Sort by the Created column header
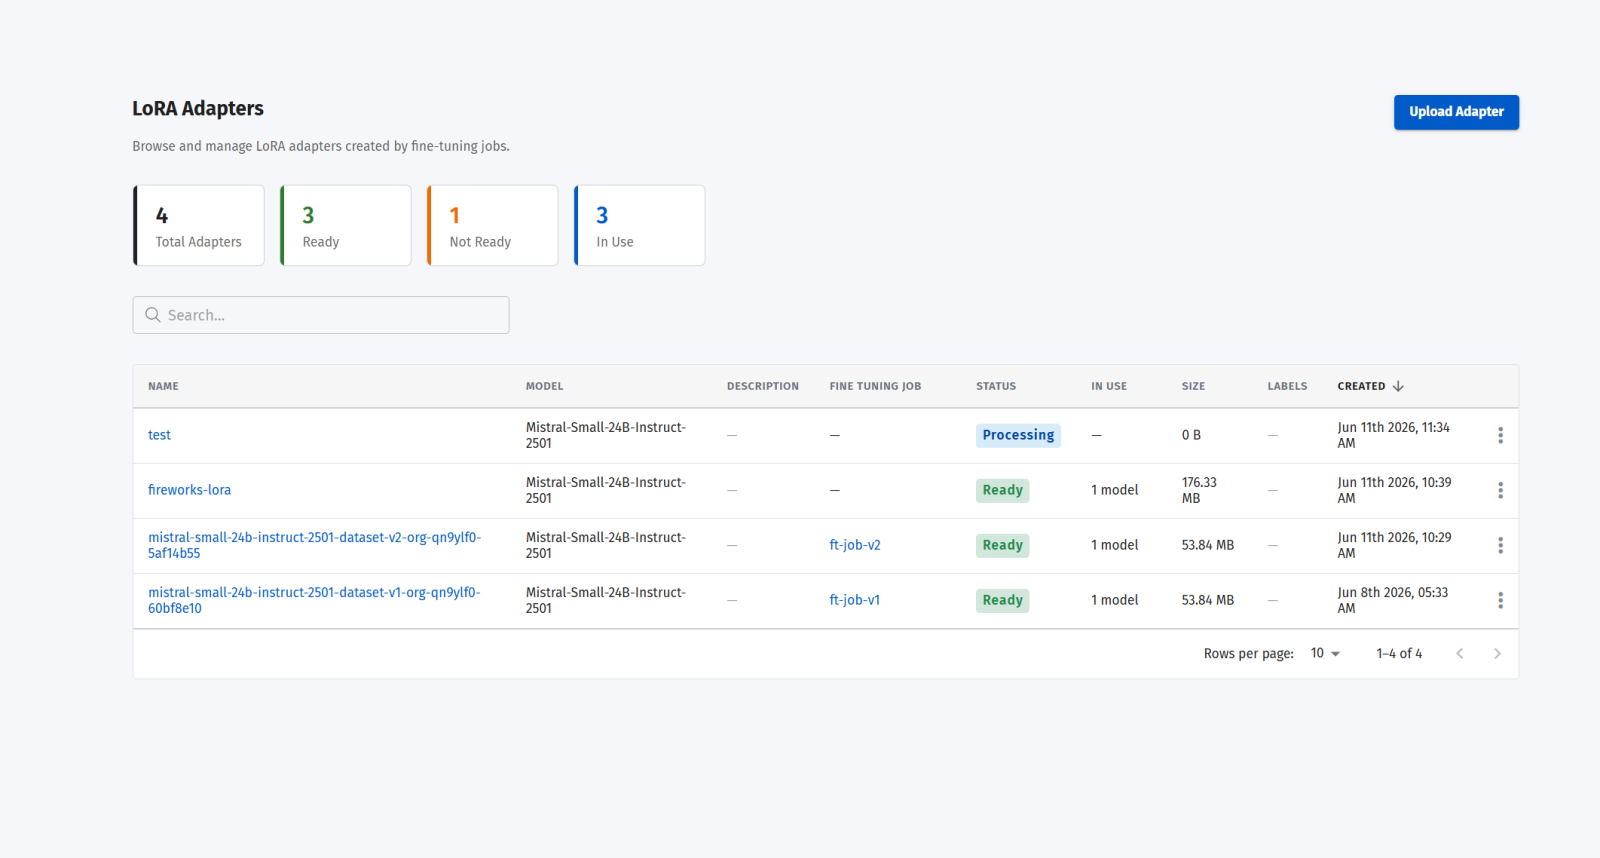 pyautogui.click(x=1361, y=386)
